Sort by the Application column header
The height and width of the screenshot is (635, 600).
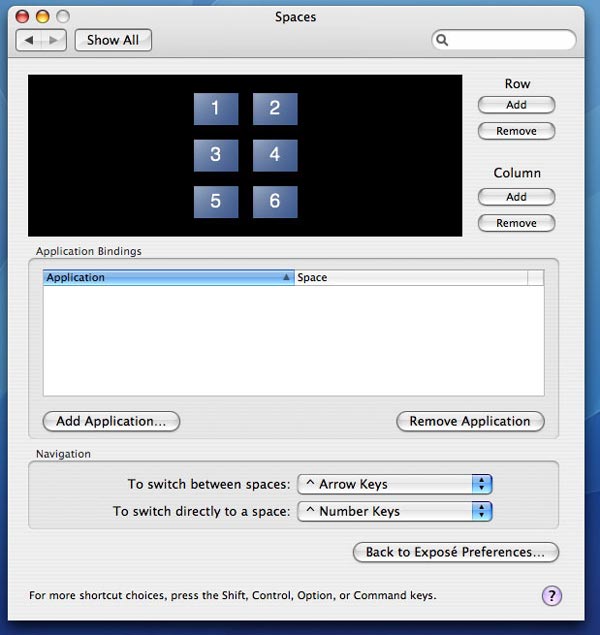click(x=168, y=277)
